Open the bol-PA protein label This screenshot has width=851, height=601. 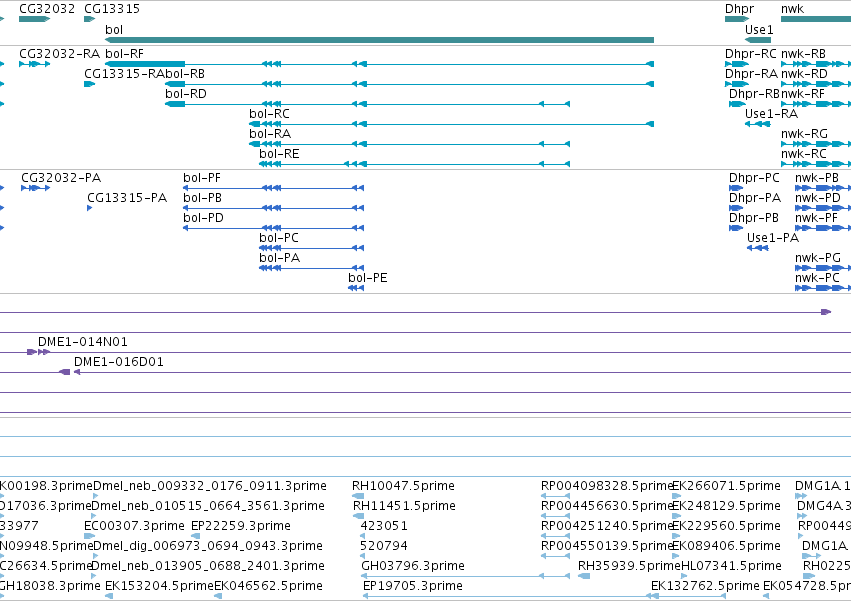click(280, 258)
